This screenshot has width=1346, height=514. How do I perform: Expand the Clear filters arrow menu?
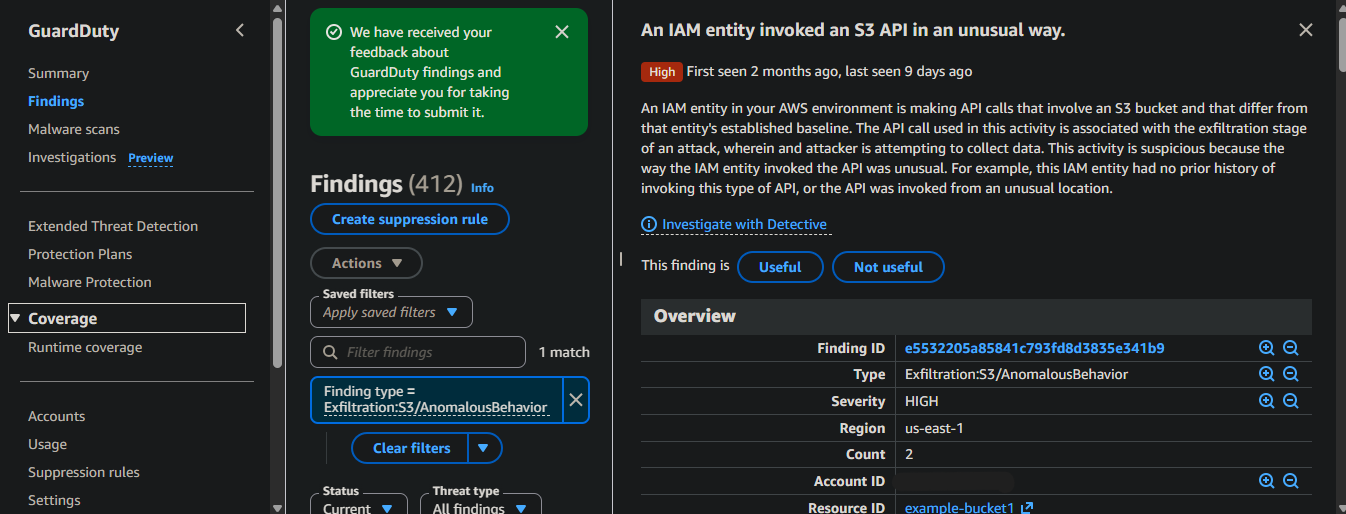pyautogui.click(x=485, y=448)
